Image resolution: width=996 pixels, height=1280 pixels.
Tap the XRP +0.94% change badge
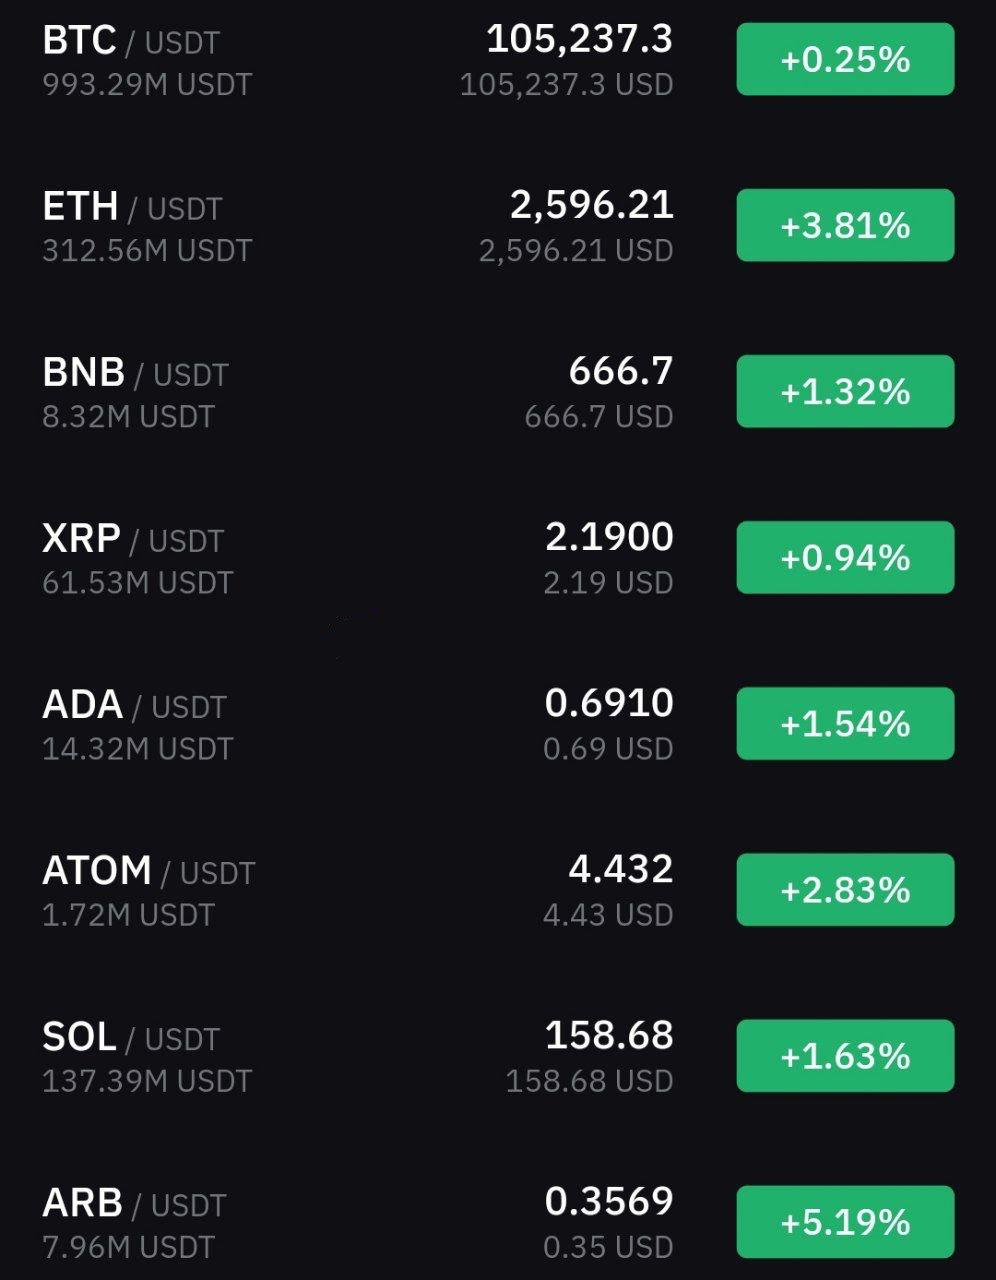(845, 557)
